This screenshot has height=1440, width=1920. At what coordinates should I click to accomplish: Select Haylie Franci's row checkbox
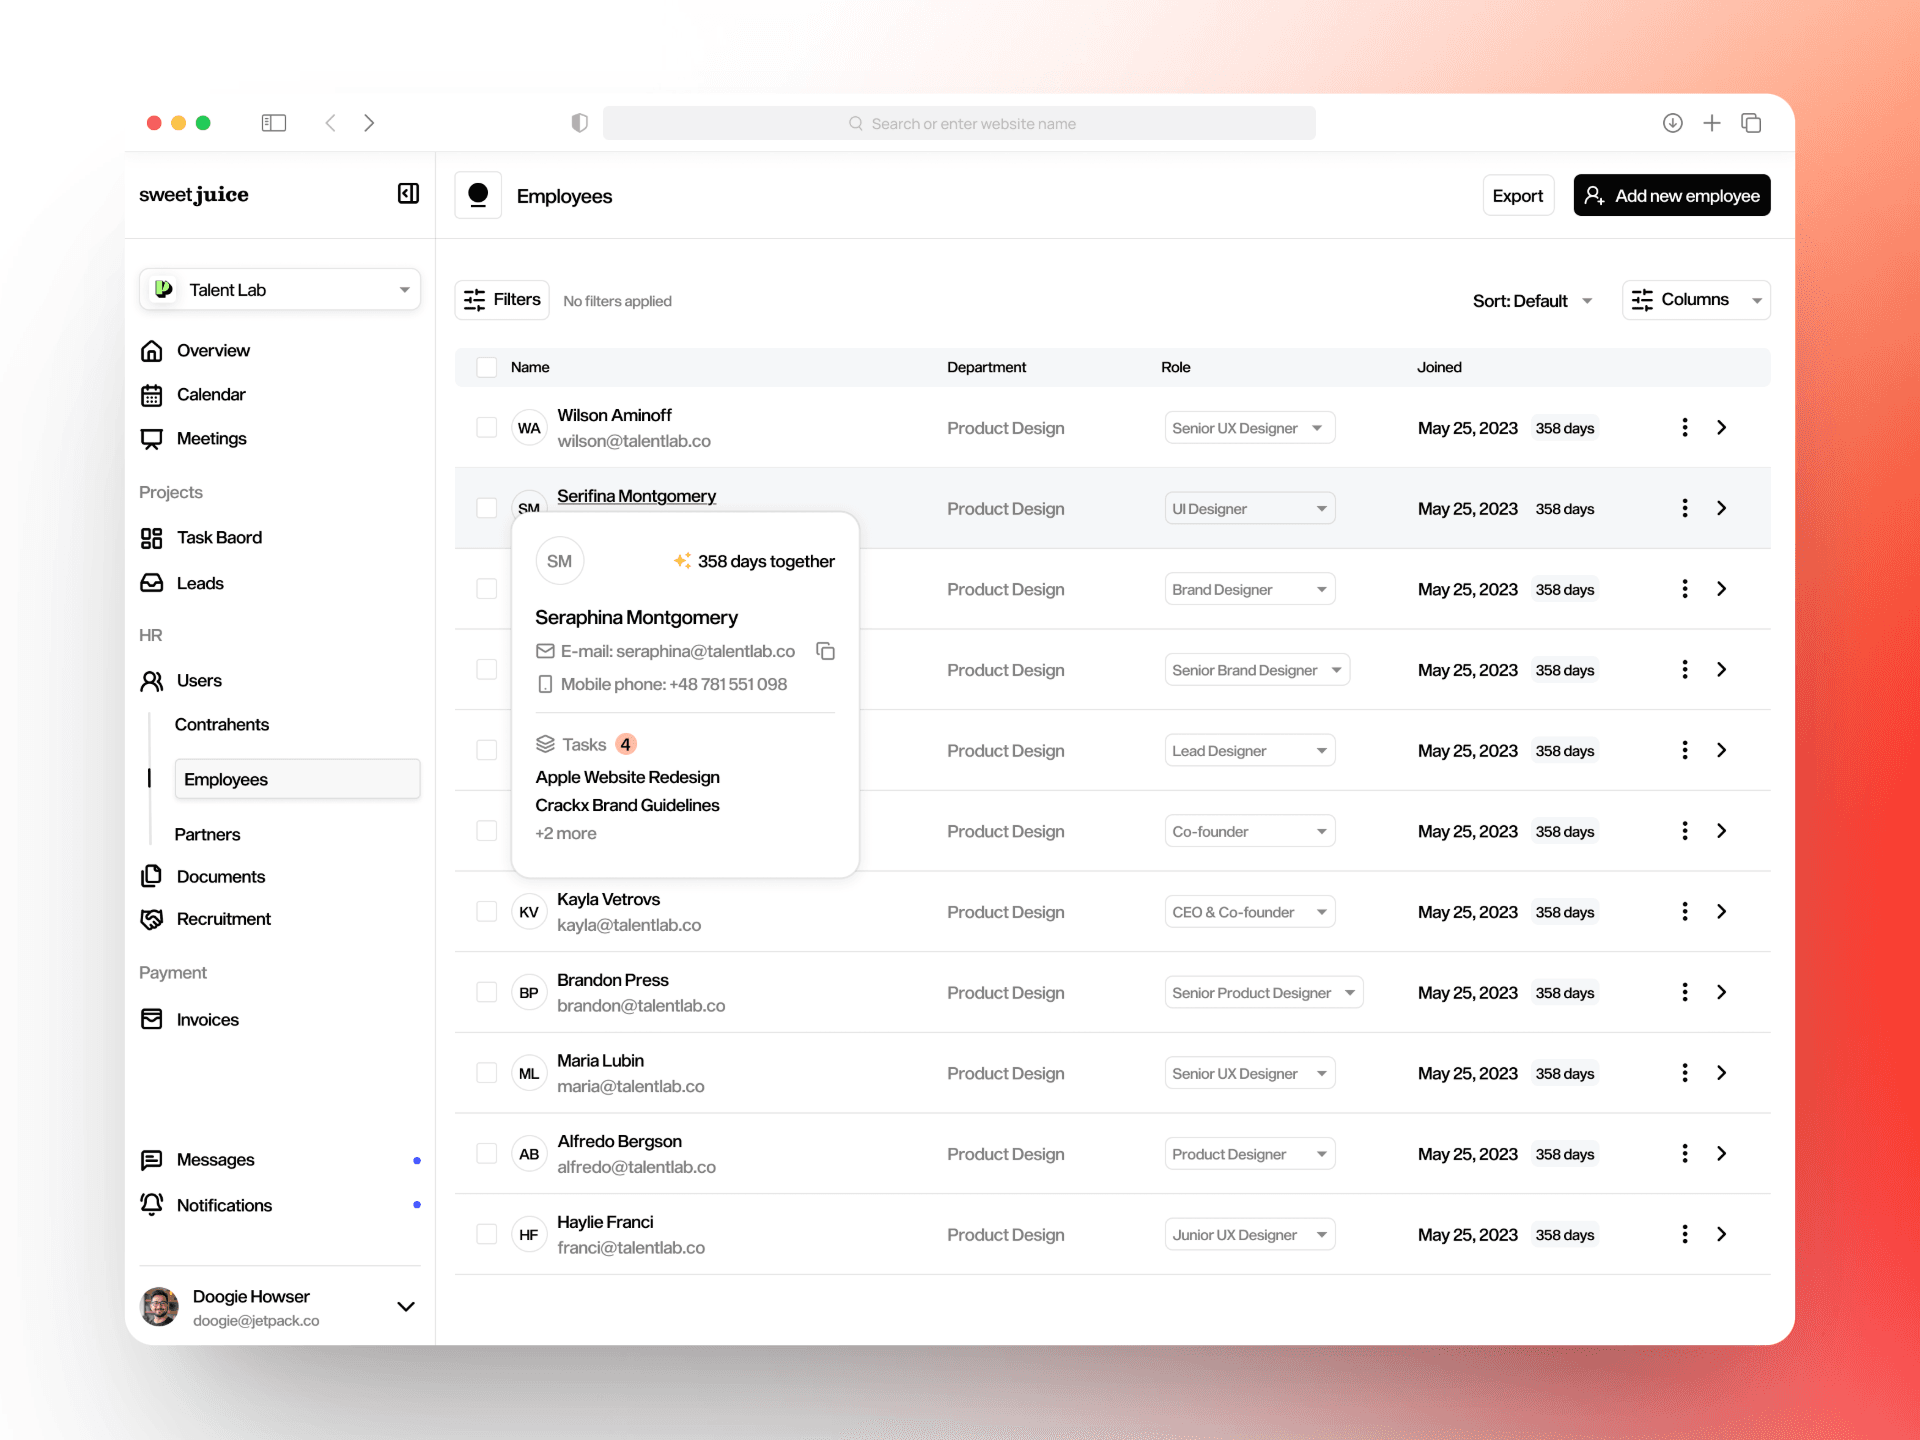point(487,1234)
